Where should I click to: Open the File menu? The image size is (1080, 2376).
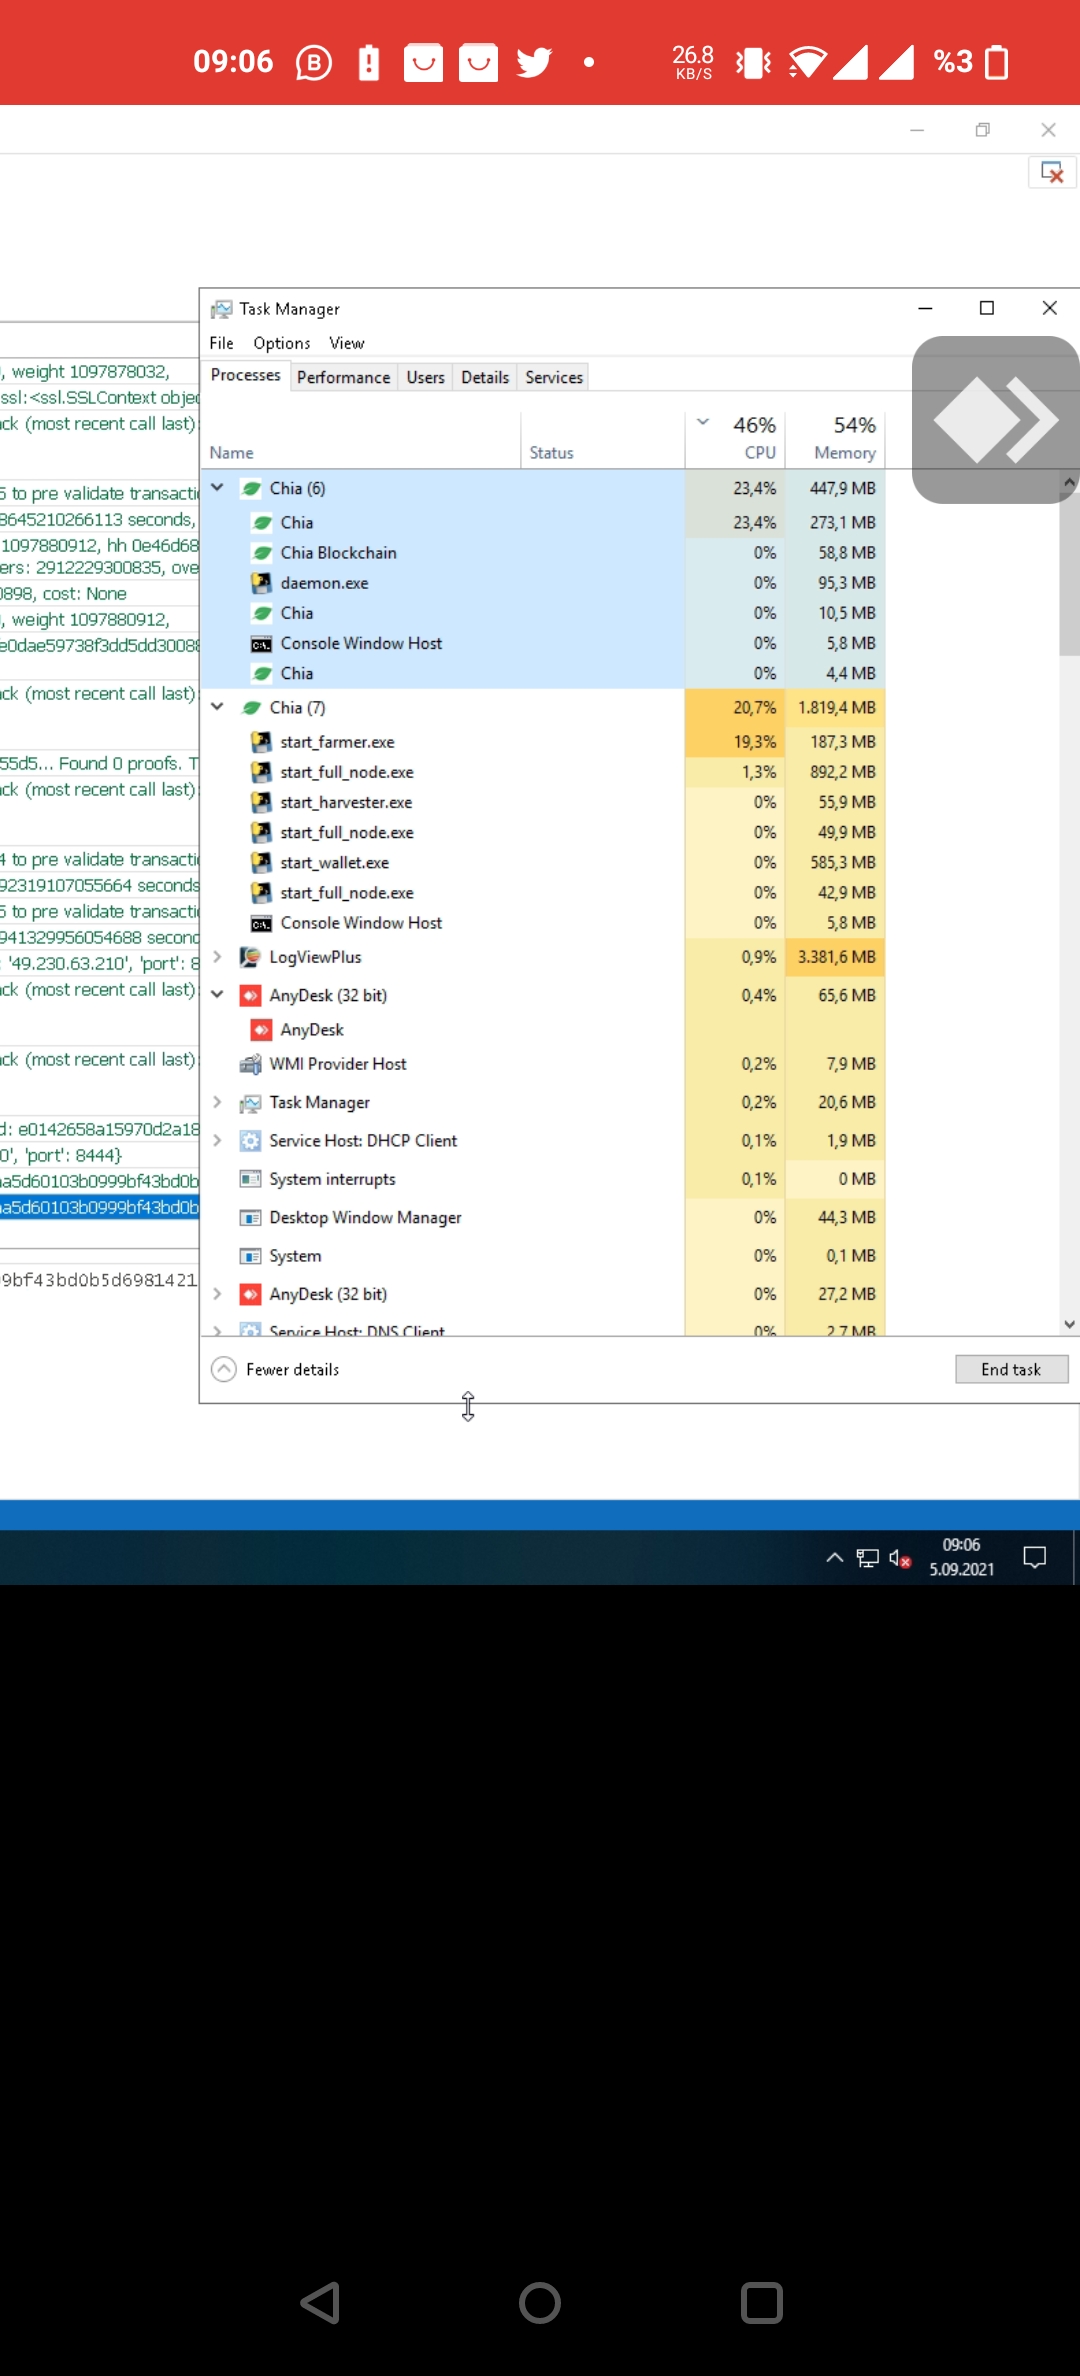click(x=221, y=343)
